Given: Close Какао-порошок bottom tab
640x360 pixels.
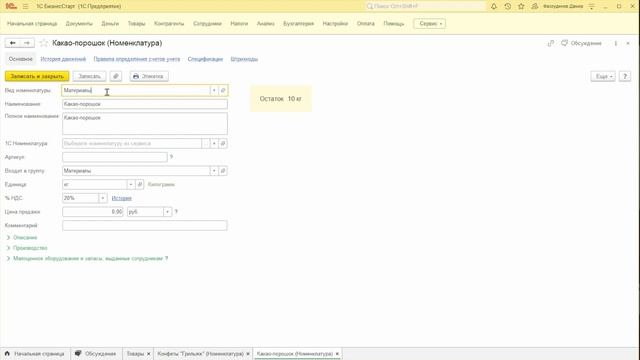Looking at the screenshot, I should click(337, 354).
